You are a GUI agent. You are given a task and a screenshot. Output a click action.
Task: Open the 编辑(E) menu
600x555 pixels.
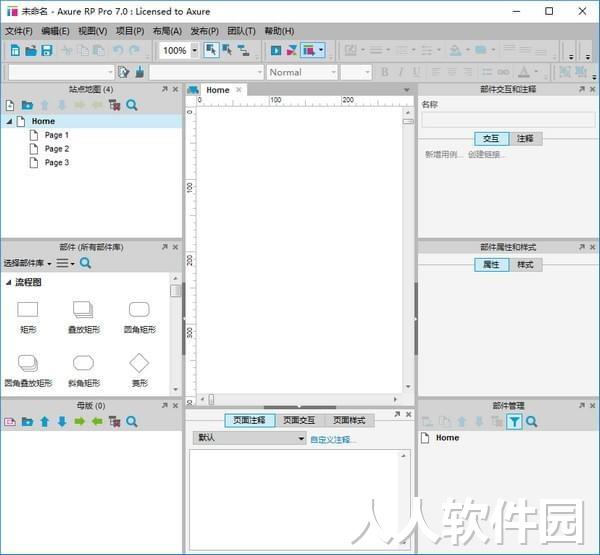click(x=55, y=31)
